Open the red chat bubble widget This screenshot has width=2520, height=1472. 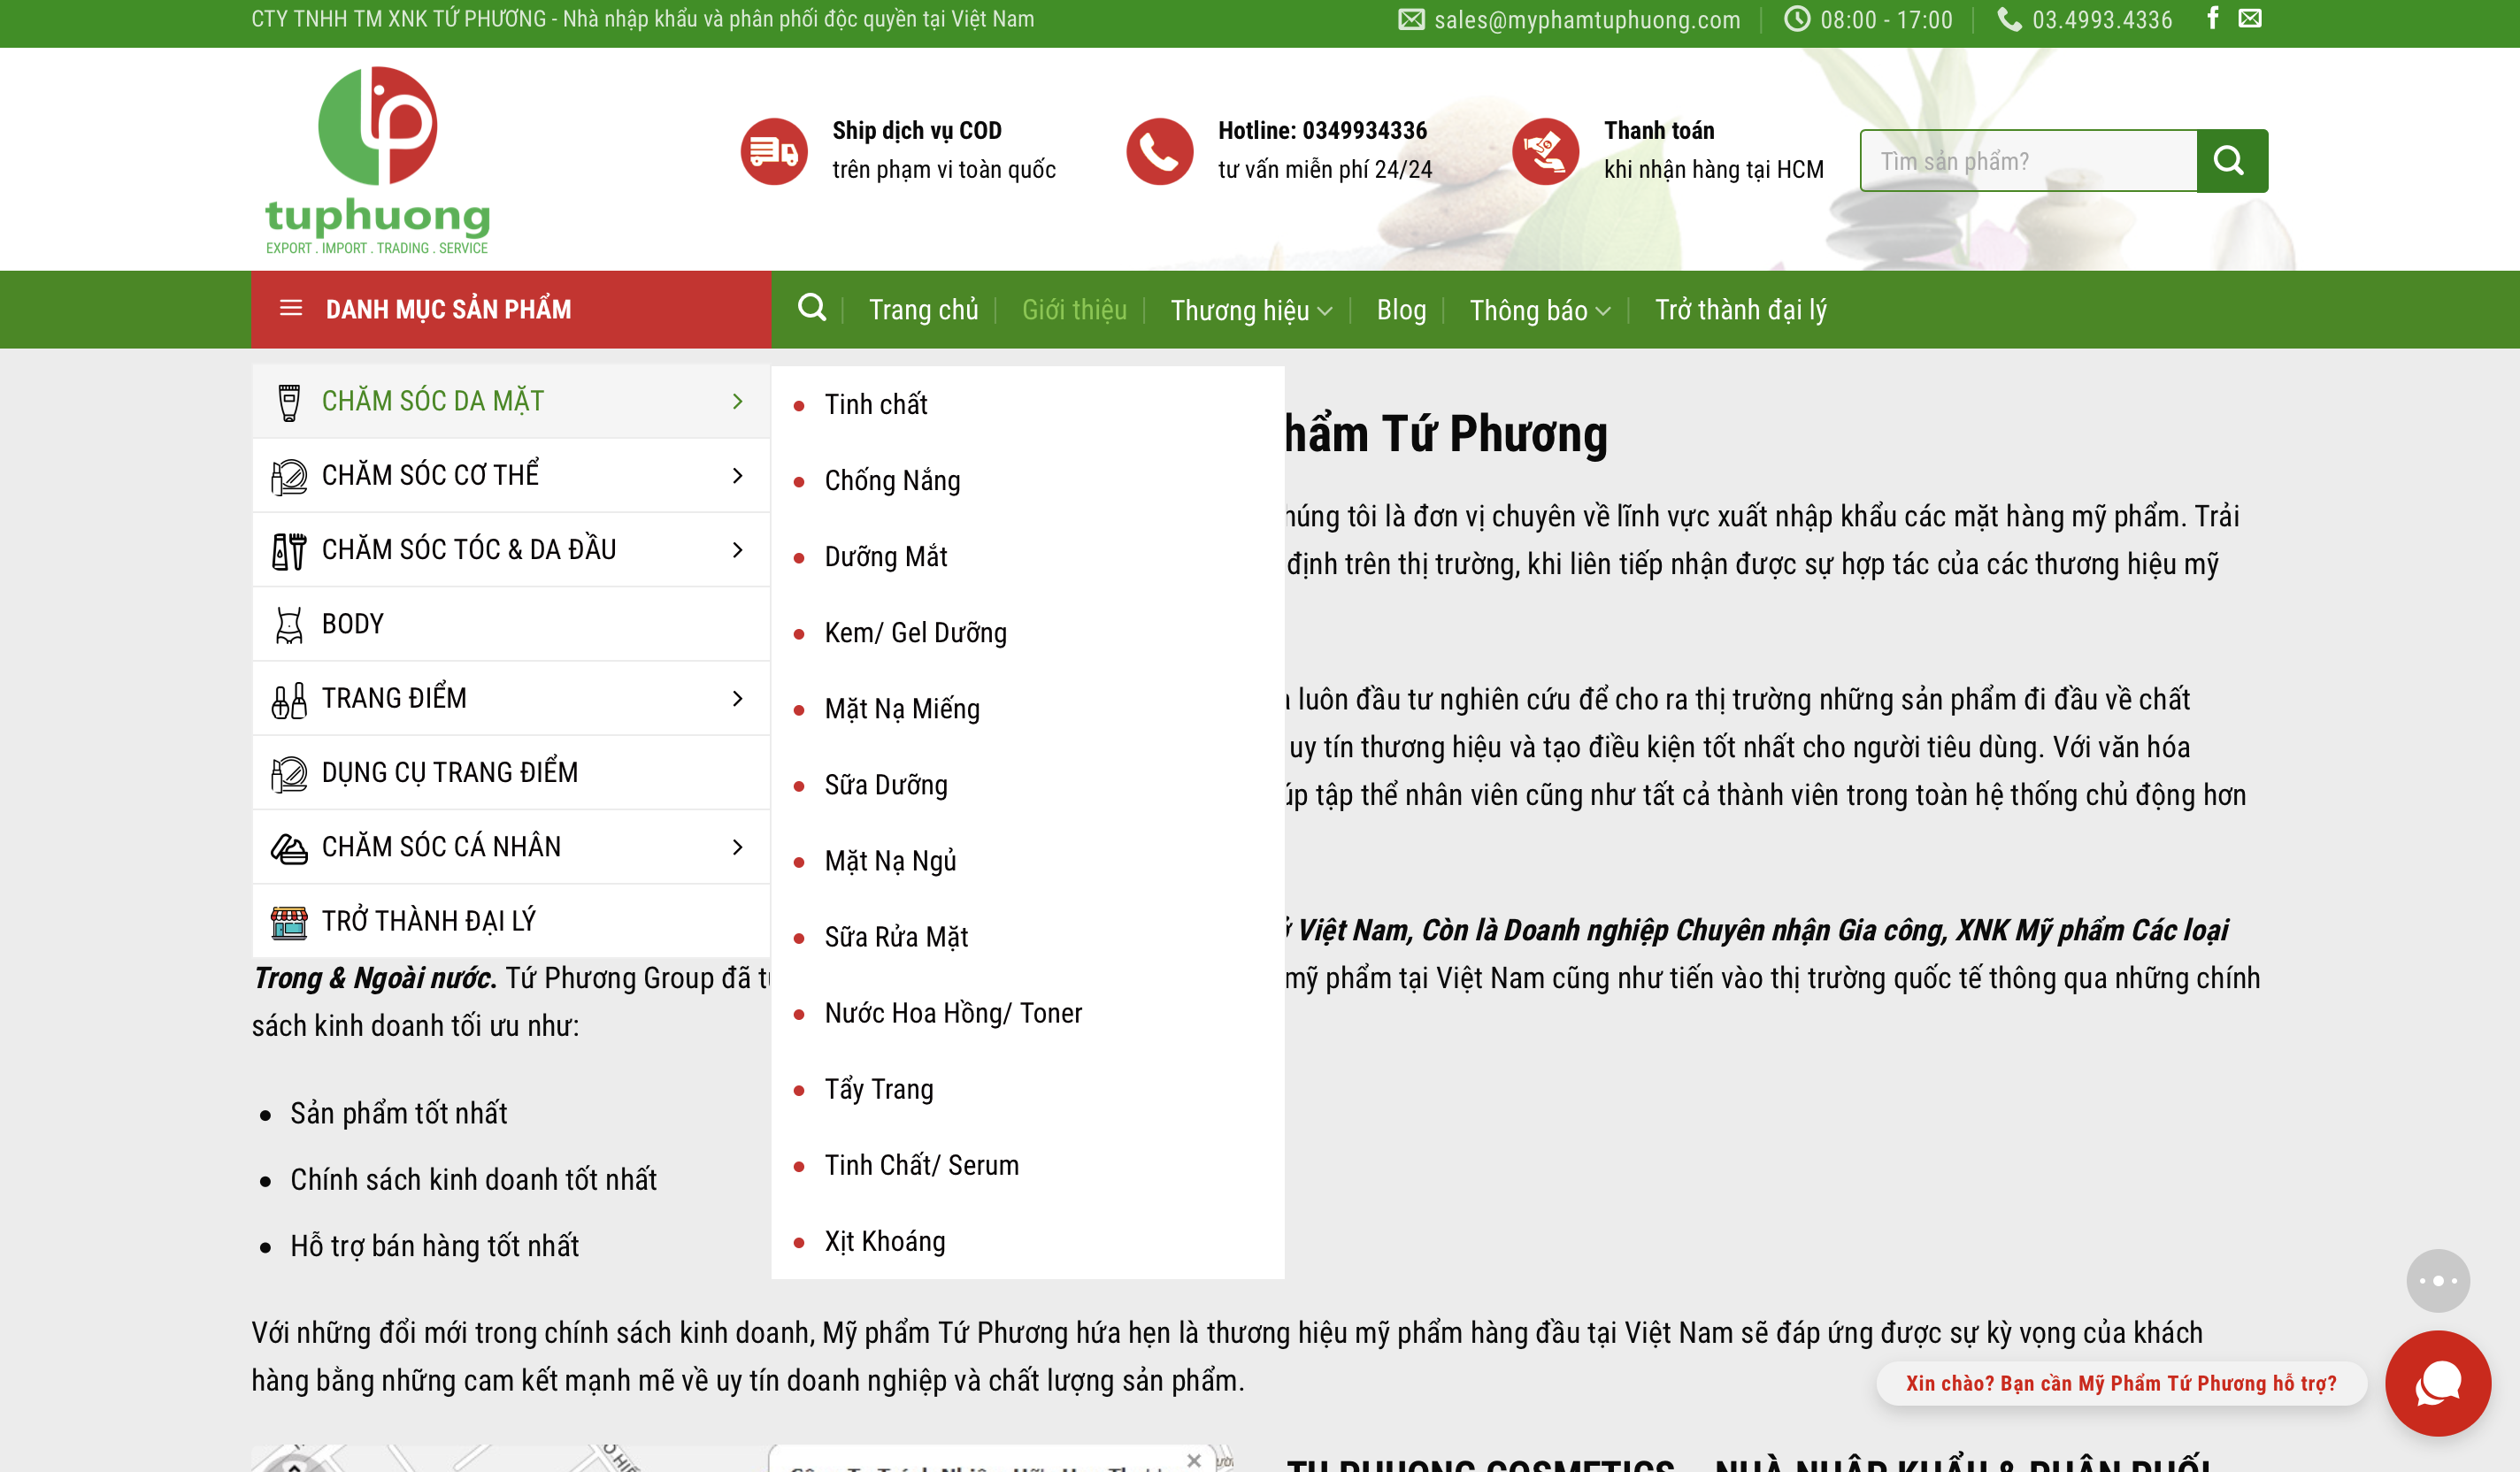pyautogui.click(x=2437, y=1383)
